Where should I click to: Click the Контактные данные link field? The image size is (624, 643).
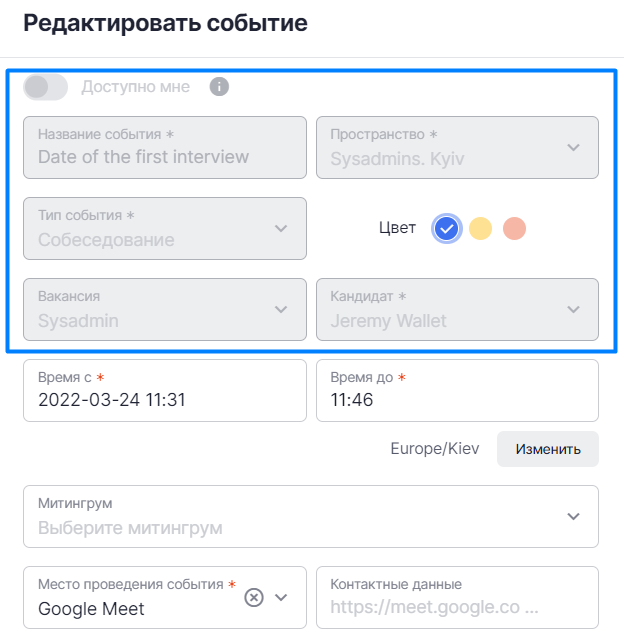(x=457, y=597)
